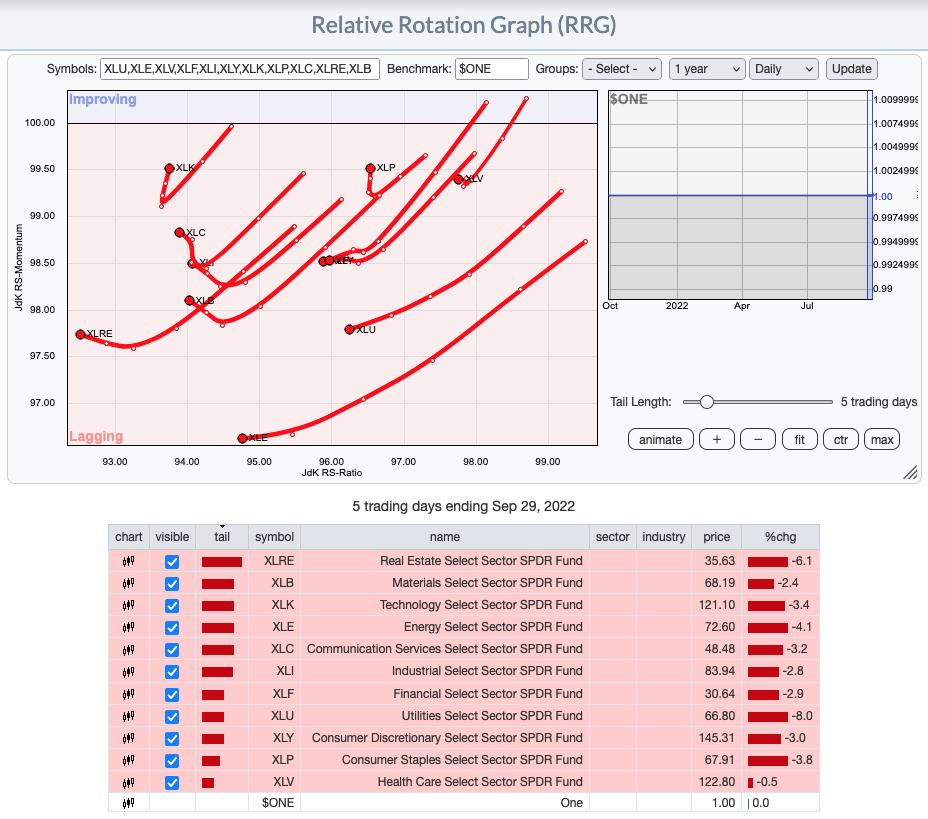Sort table by the symbol column header

(x=275, y=537)
